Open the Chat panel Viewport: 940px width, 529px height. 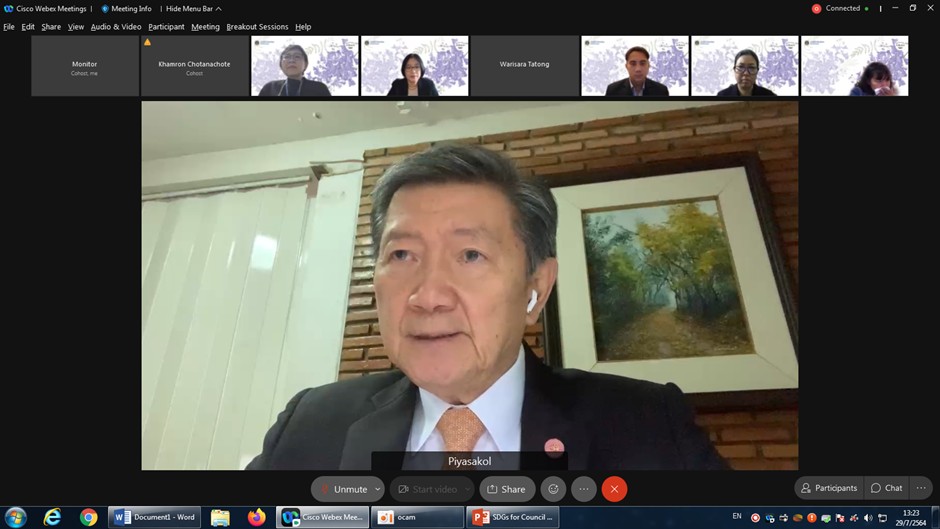pyautogui.click(x=886, y=488)
